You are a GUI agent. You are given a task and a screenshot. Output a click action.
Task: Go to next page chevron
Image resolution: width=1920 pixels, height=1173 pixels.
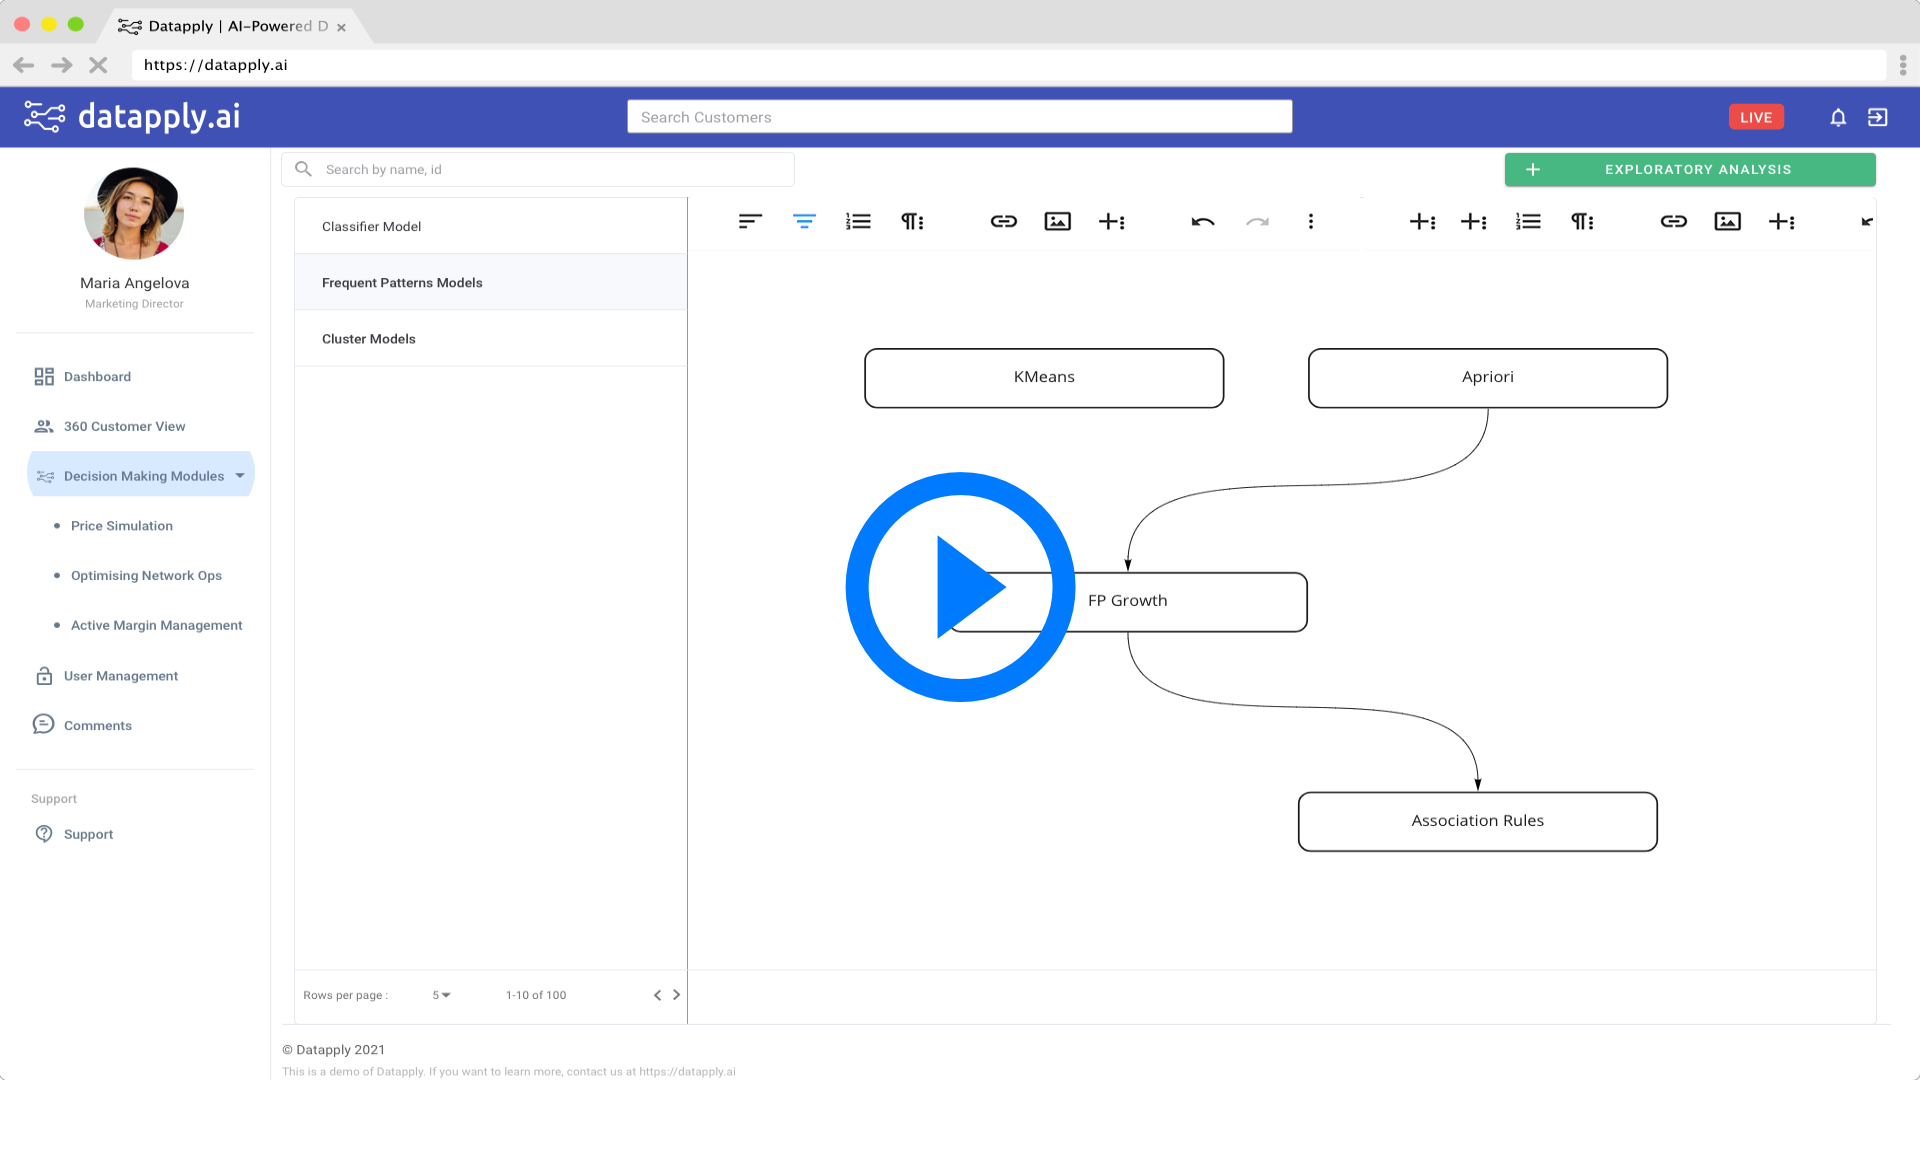click(x=677, y=995)
